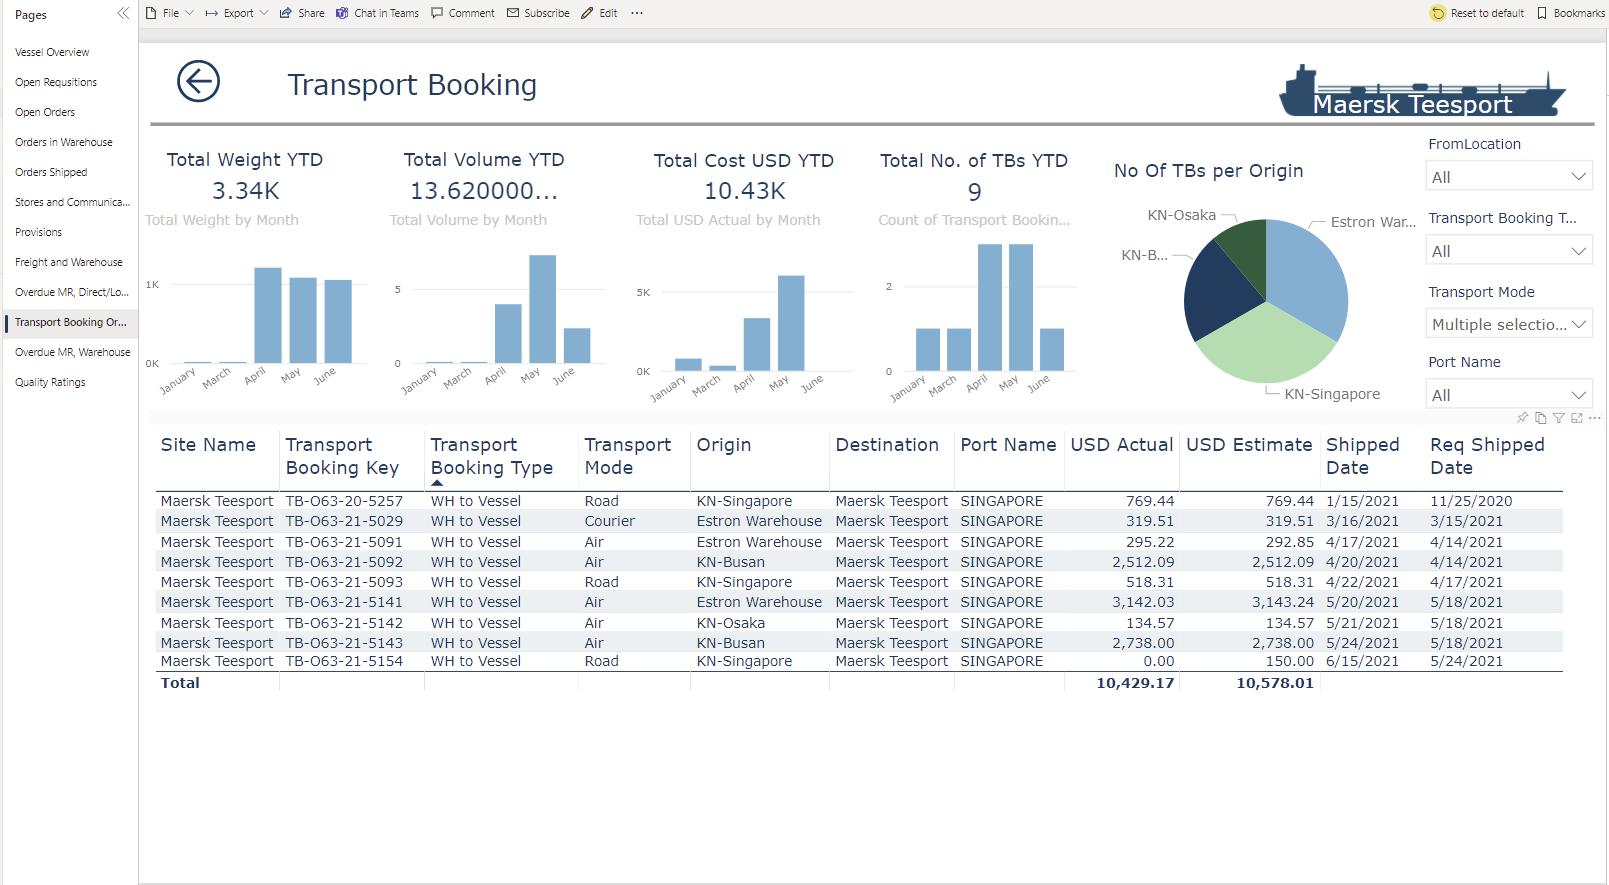Pin the table visual
This screenshot has height=885, width=1609.
(x=1522, y=418)
